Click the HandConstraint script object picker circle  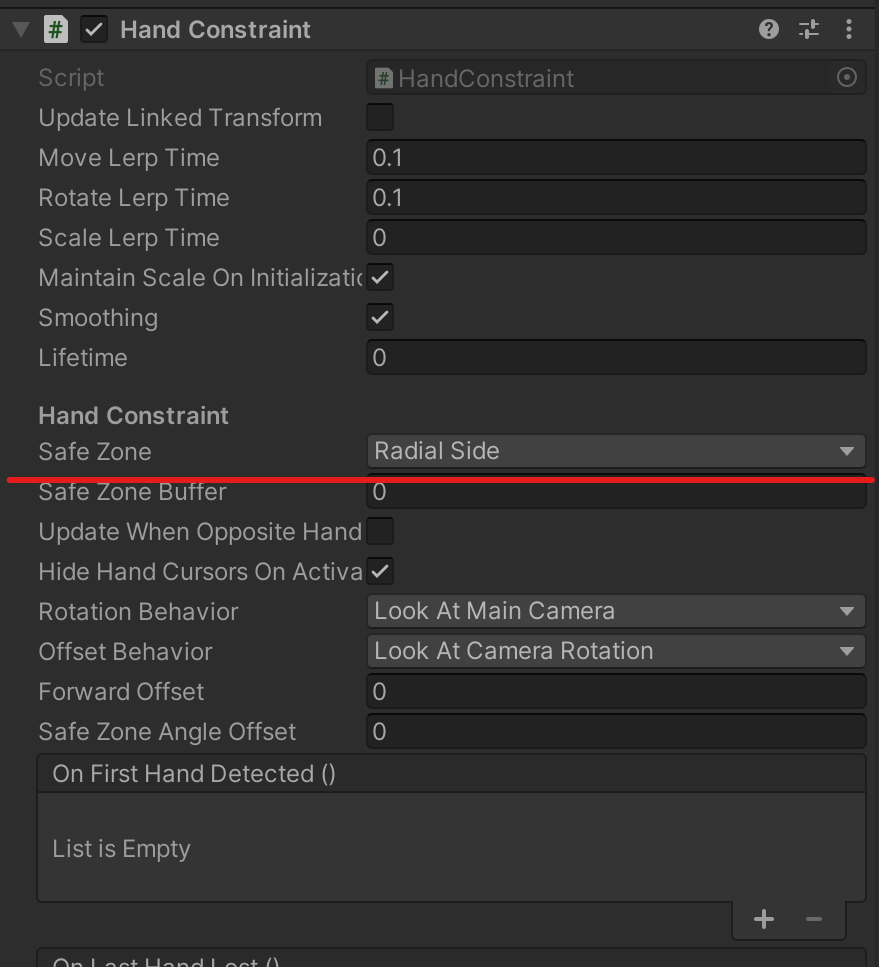pyautogui.click(x=846, y=78)
